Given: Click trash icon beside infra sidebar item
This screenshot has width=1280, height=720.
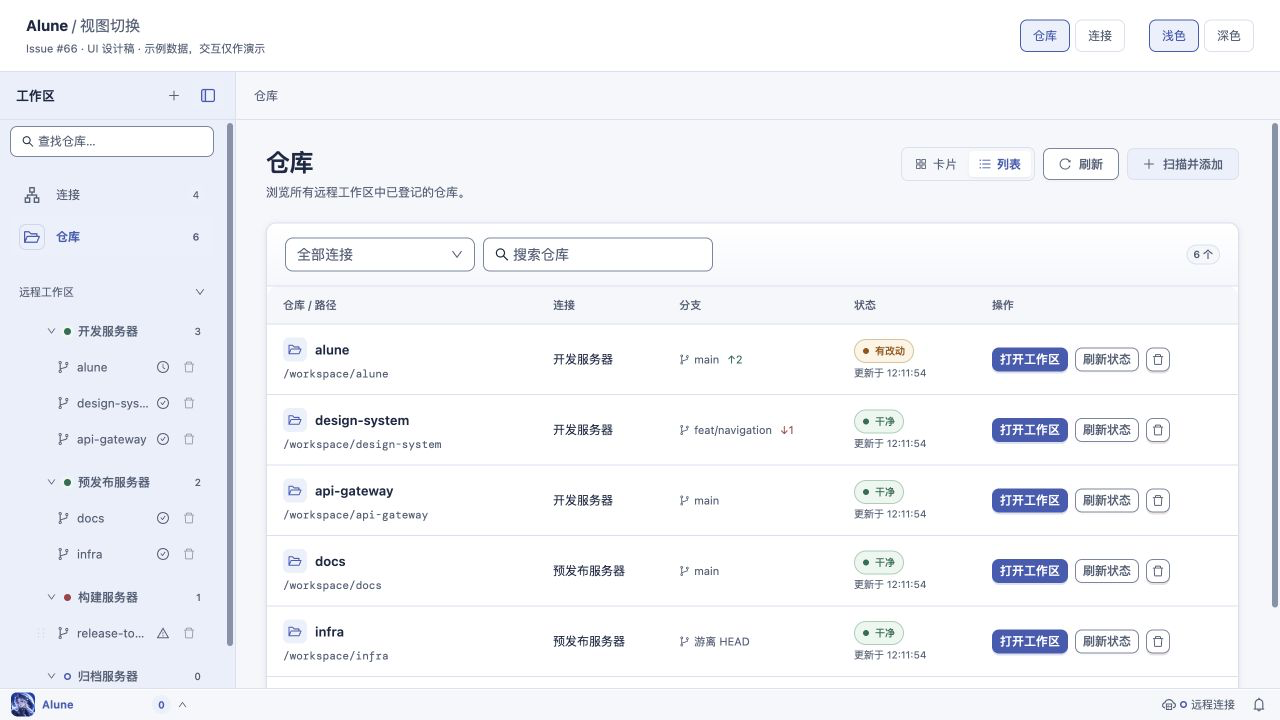Looking at the screenshot, I should tap(189, 554).
